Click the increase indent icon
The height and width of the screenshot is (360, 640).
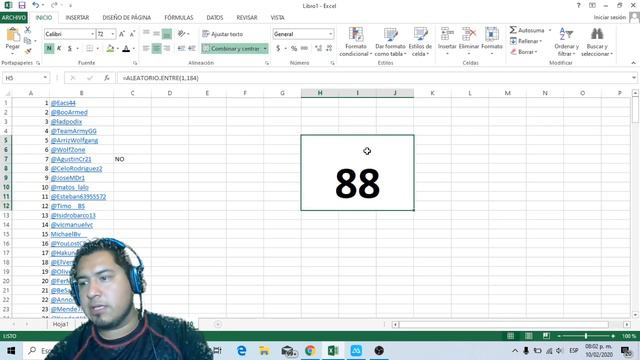pyautogui.click(x=192, y=49)
